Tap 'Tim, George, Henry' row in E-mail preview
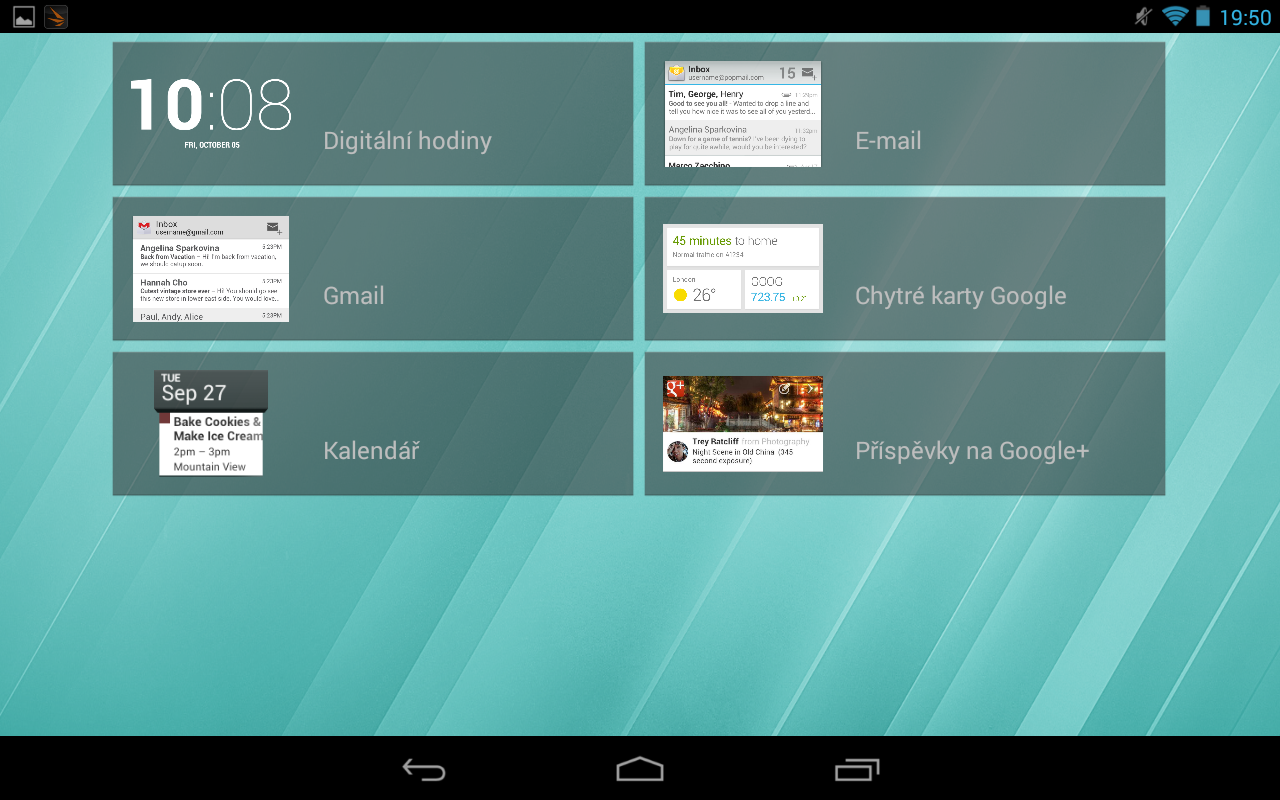The height and width of the screenshot is (800, 1280). point(743,102)
